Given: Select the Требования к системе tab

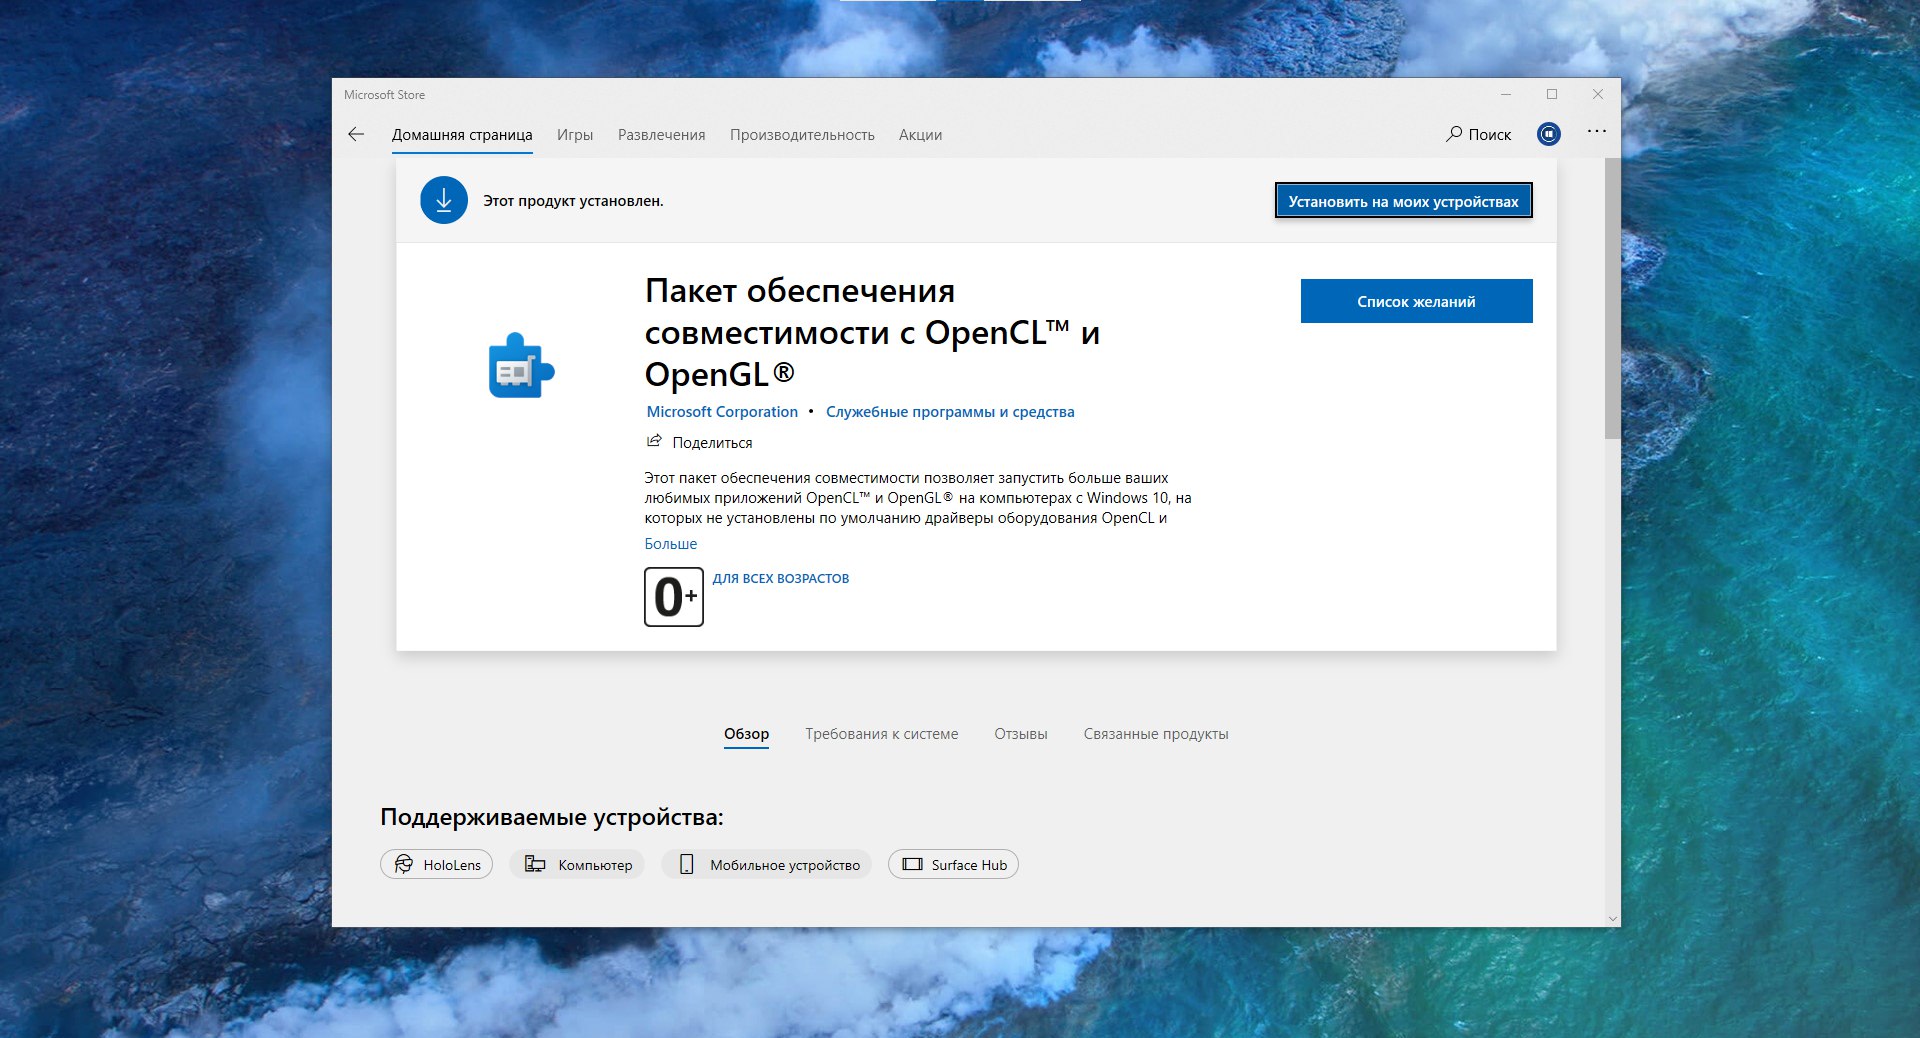Looking at the screenshot, I should 881,734.
